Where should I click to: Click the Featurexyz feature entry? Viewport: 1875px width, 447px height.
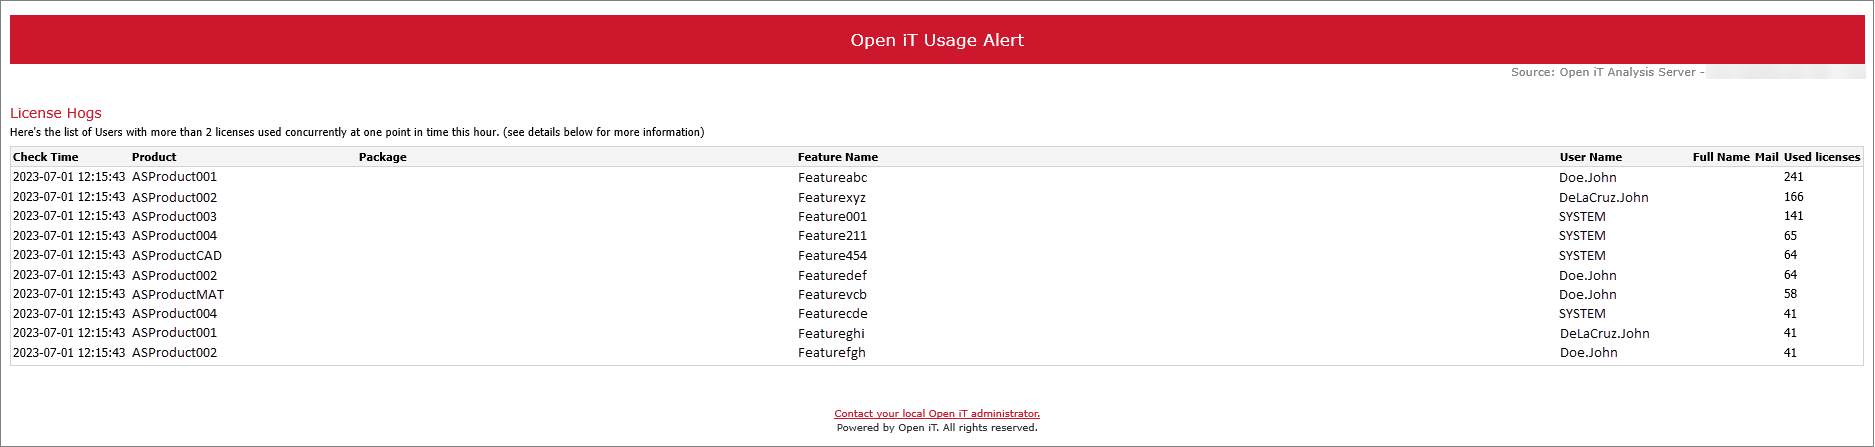click(x=831, y=197)
